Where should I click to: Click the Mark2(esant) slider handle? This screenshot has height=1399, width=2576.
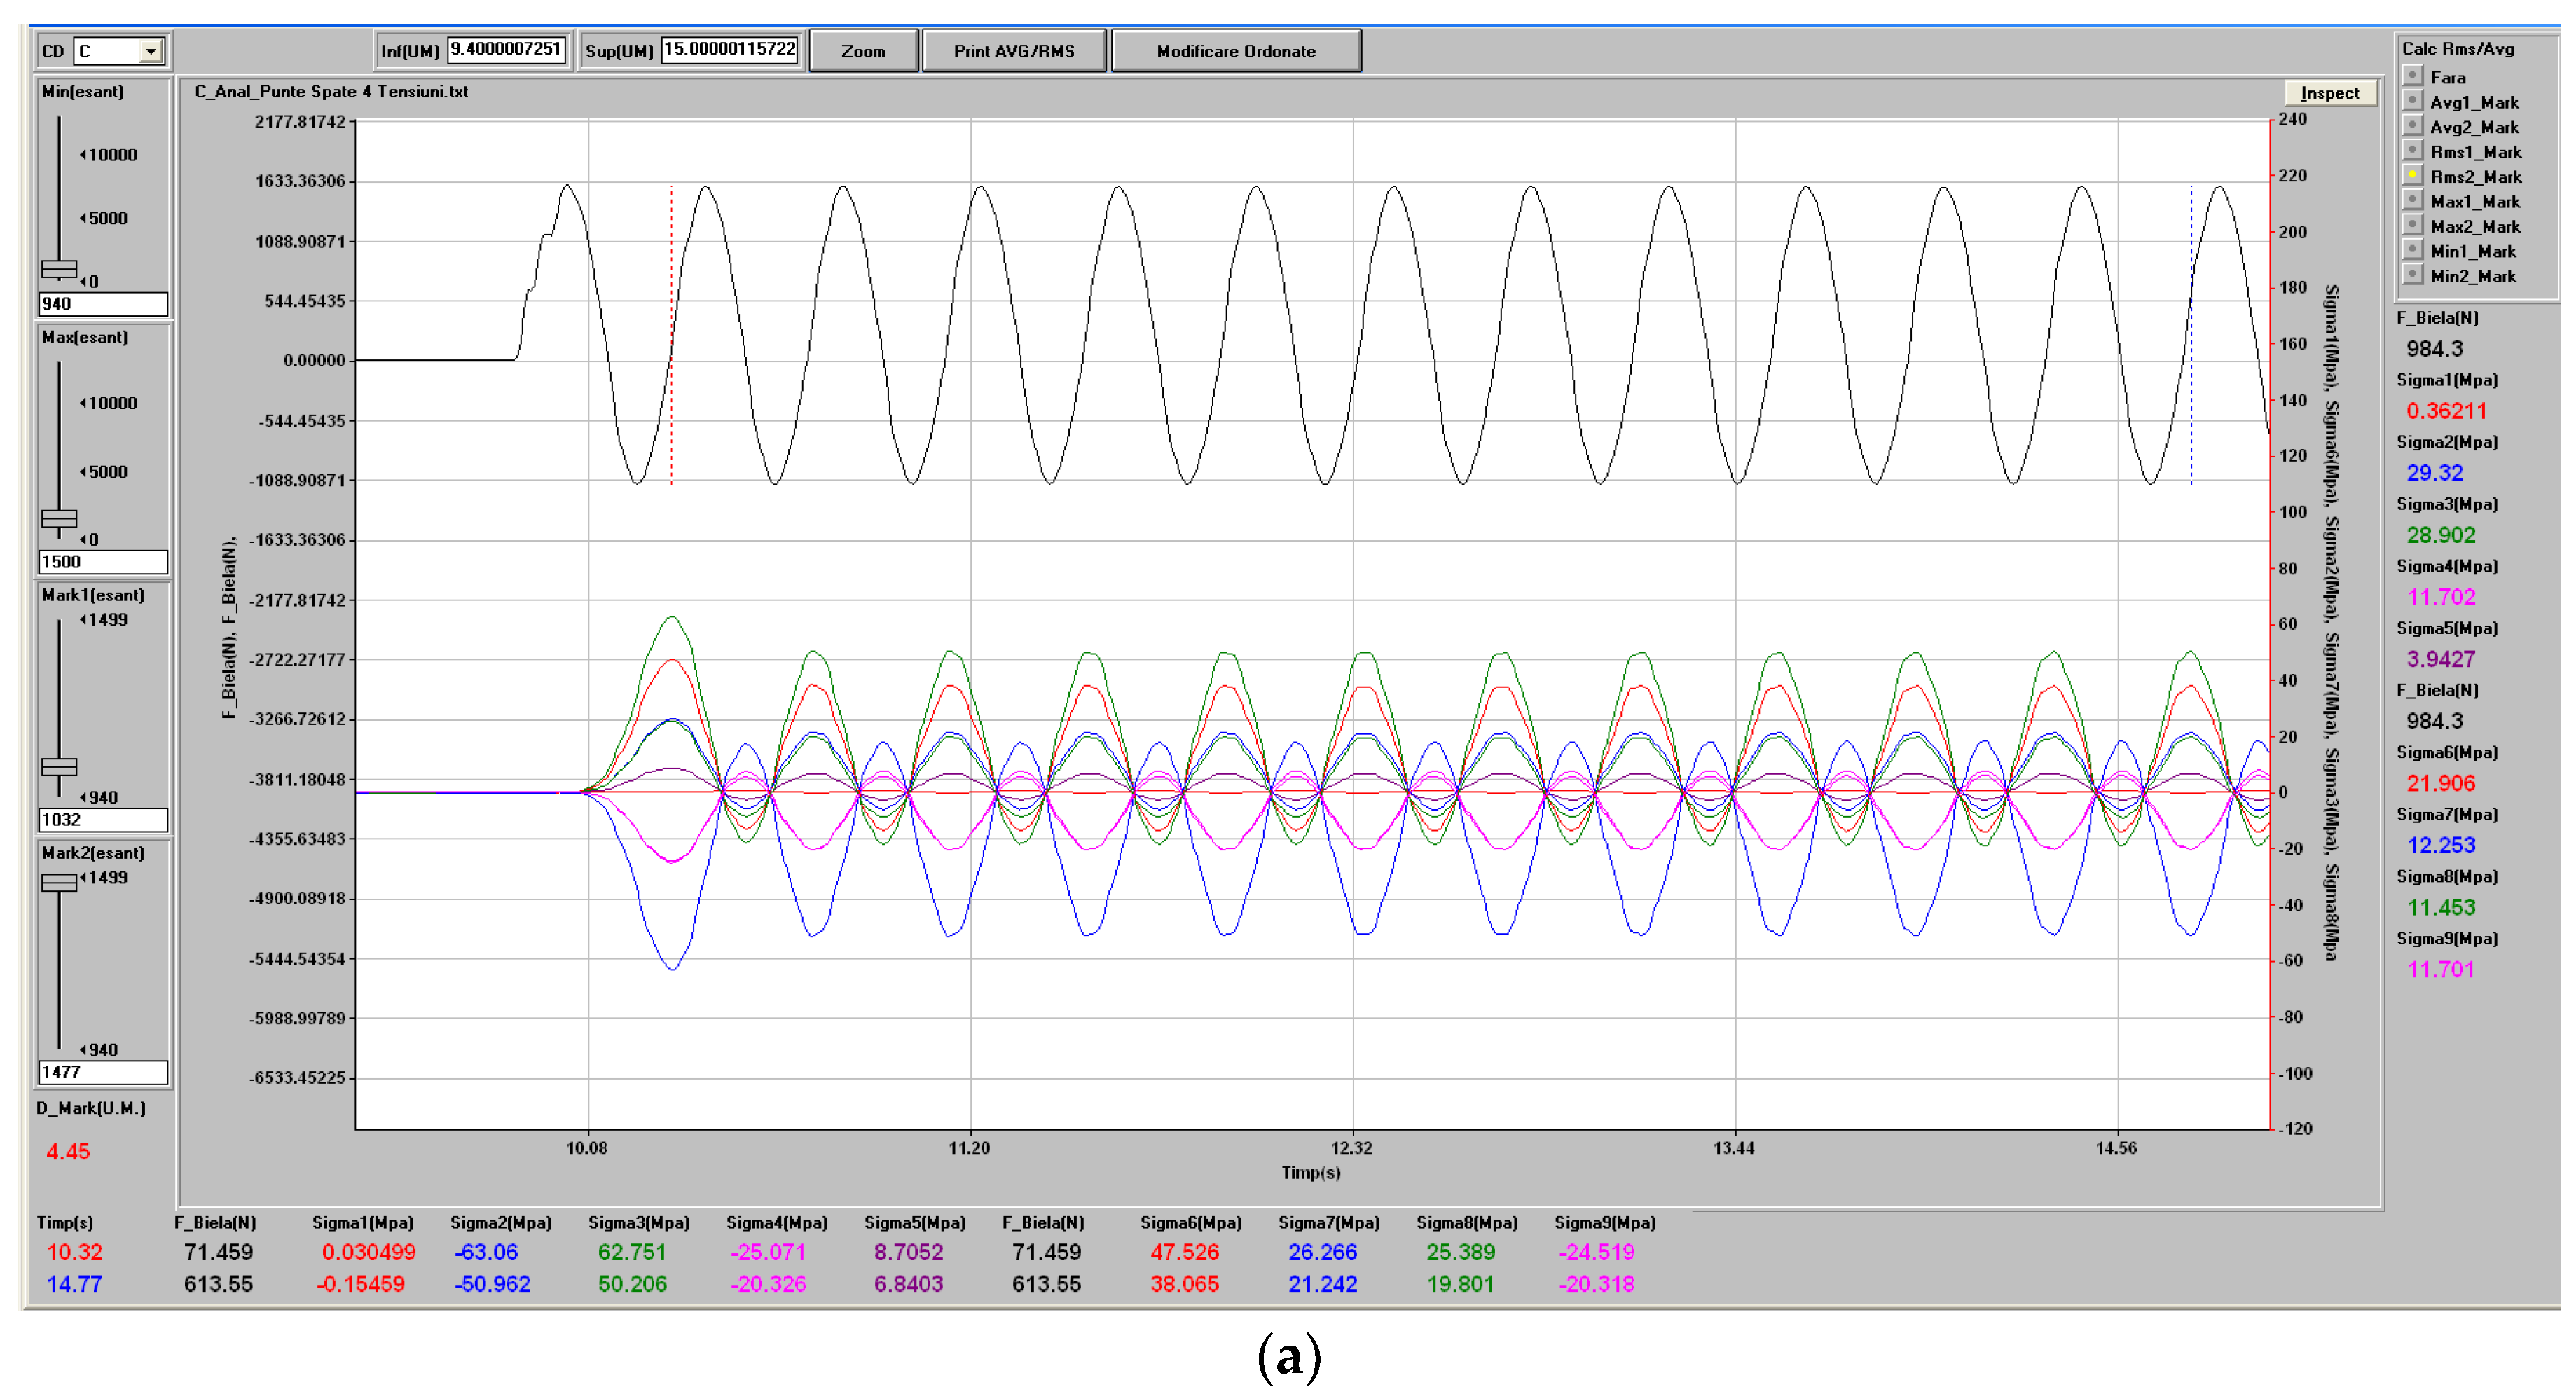(x=59, y=882)
